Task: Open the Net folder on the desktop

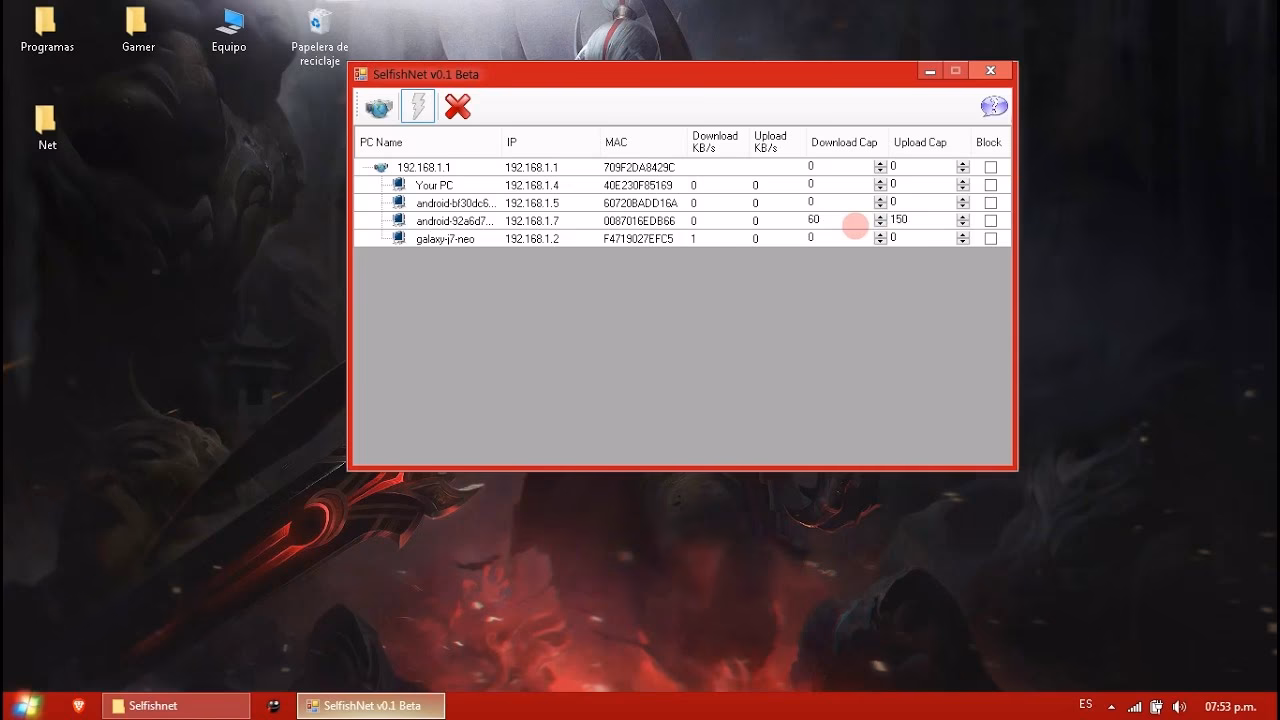Action: (47, 128)
